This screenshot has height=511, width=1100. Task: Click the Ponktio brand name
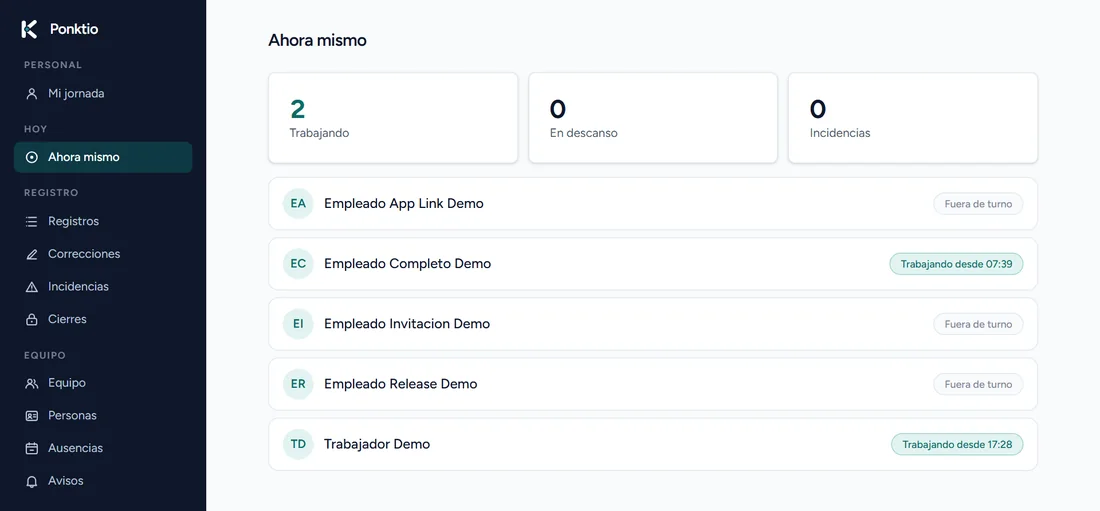(x=74, y=29)
